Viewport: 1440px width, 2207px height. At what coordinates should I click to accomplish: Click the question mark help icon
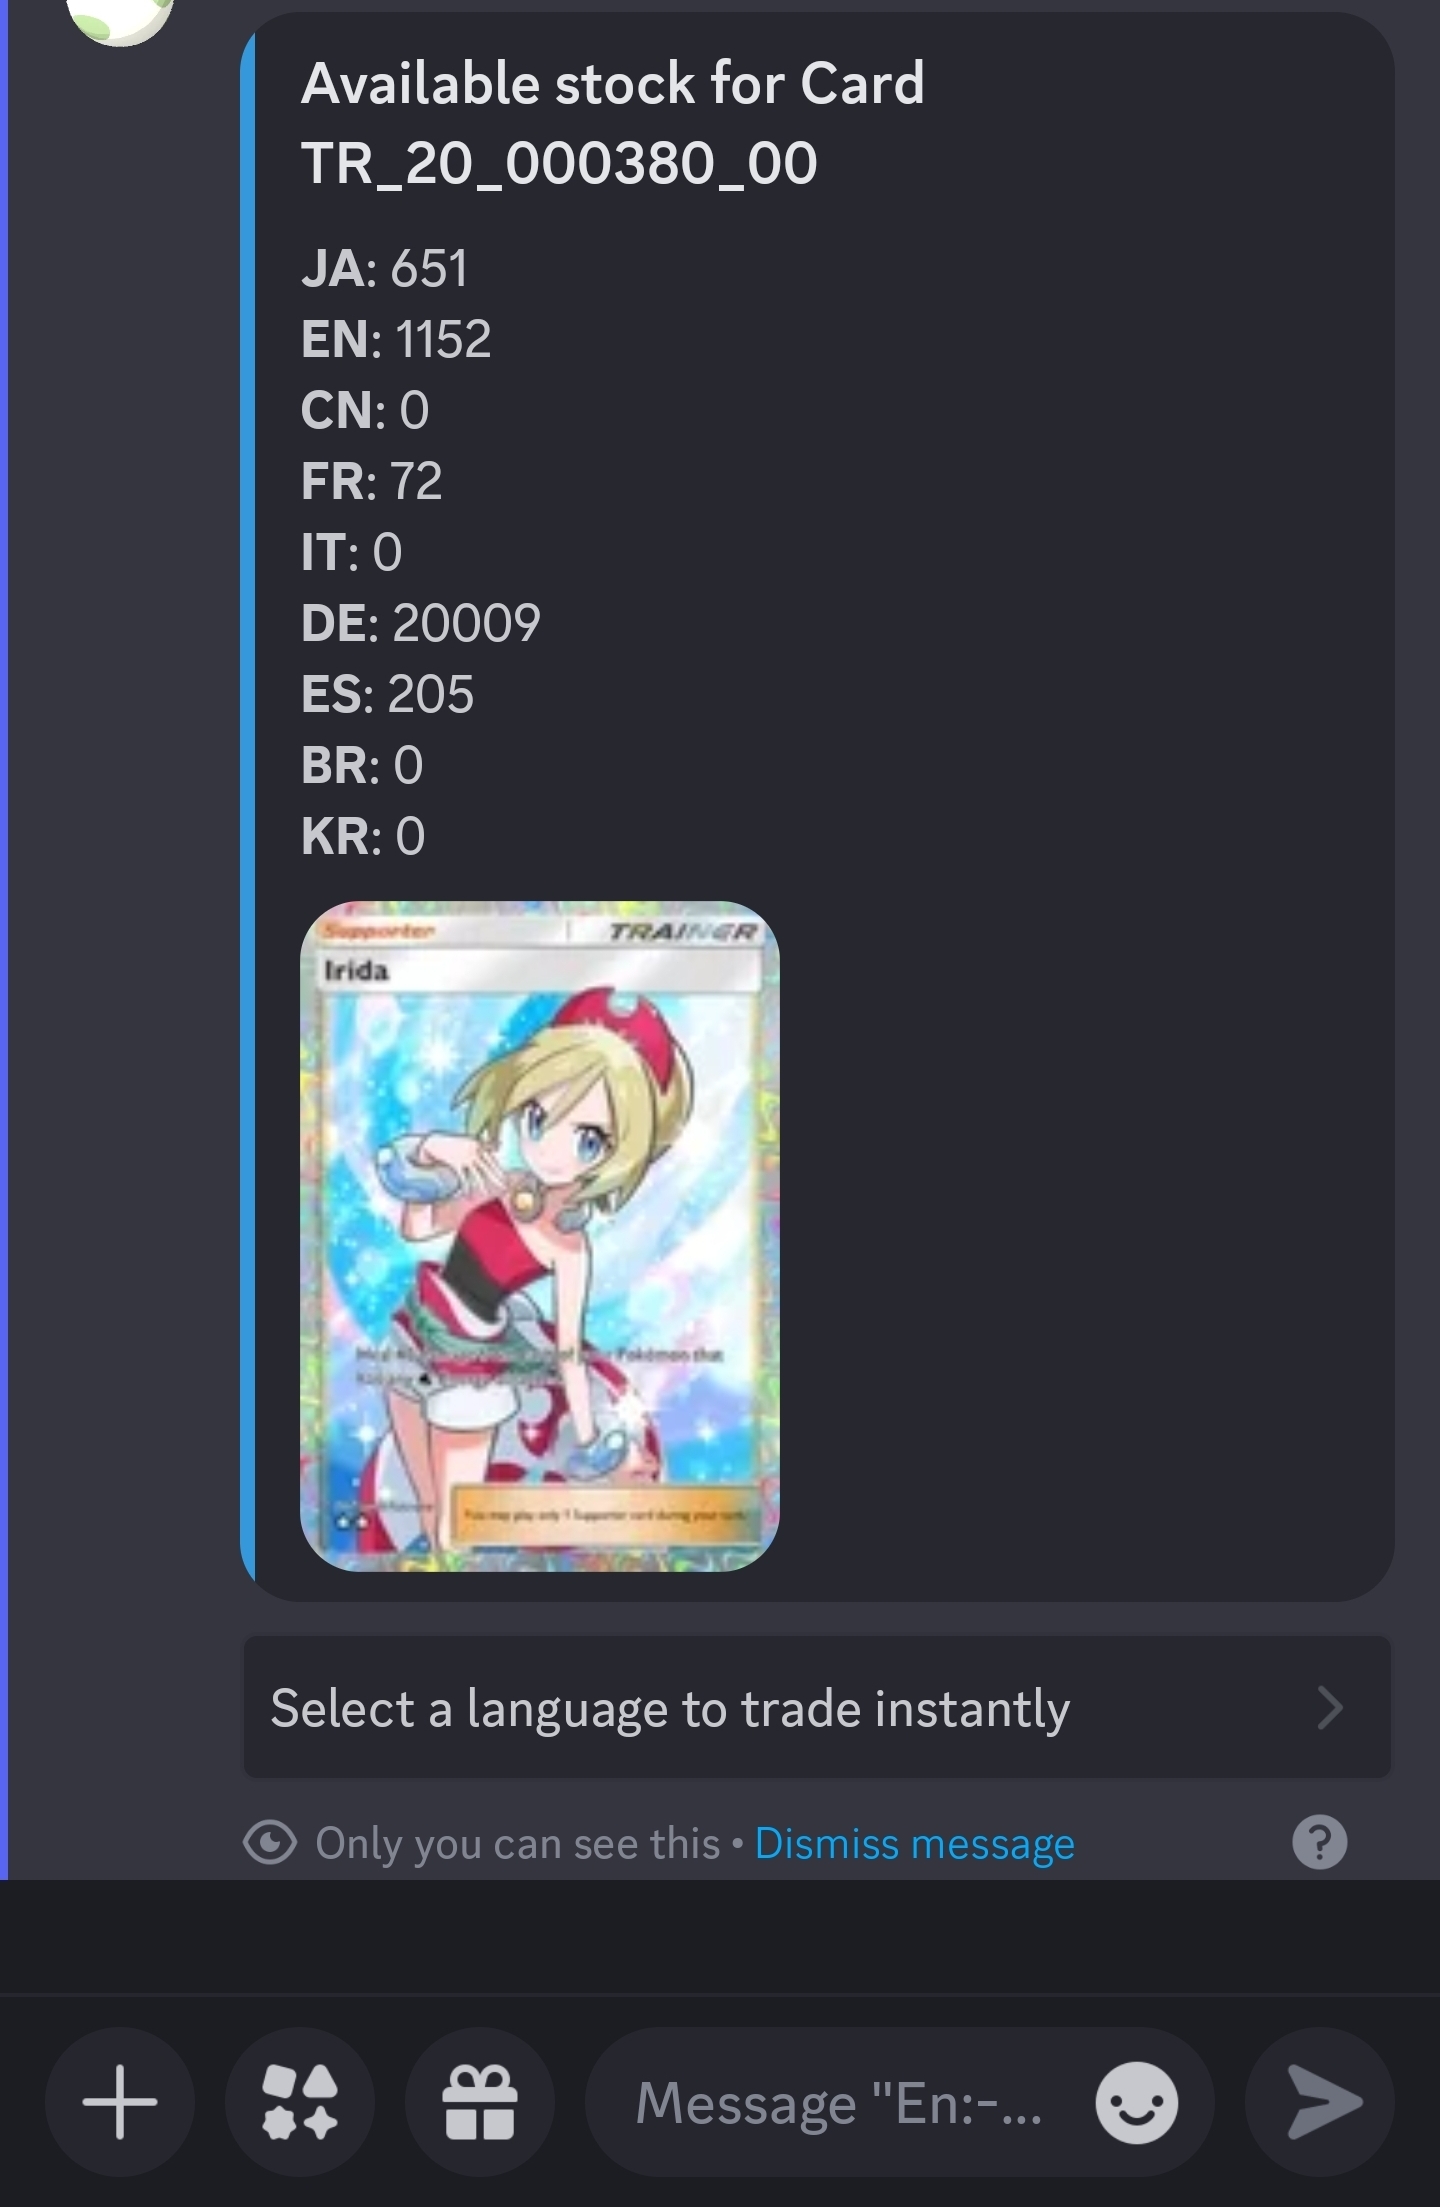(x=1320, y=1842)
